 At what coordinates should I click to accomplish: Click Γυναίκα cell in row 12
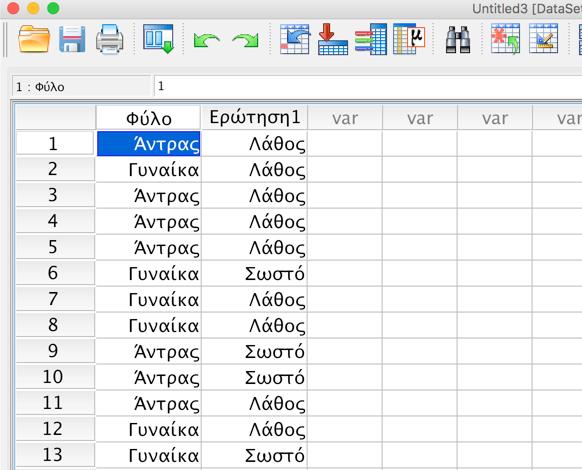pyautogui.click(x=148, y=430)
